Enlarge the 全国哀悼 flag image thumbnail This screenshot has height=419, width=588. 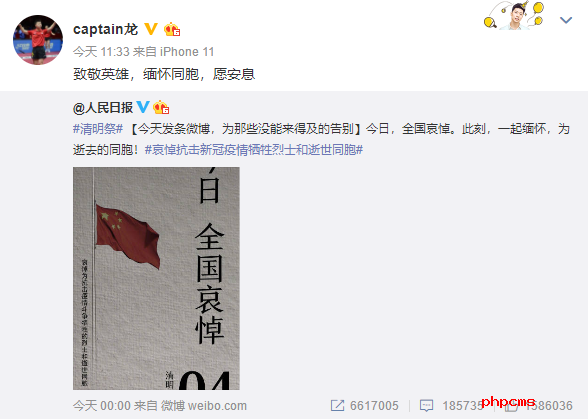156,278
